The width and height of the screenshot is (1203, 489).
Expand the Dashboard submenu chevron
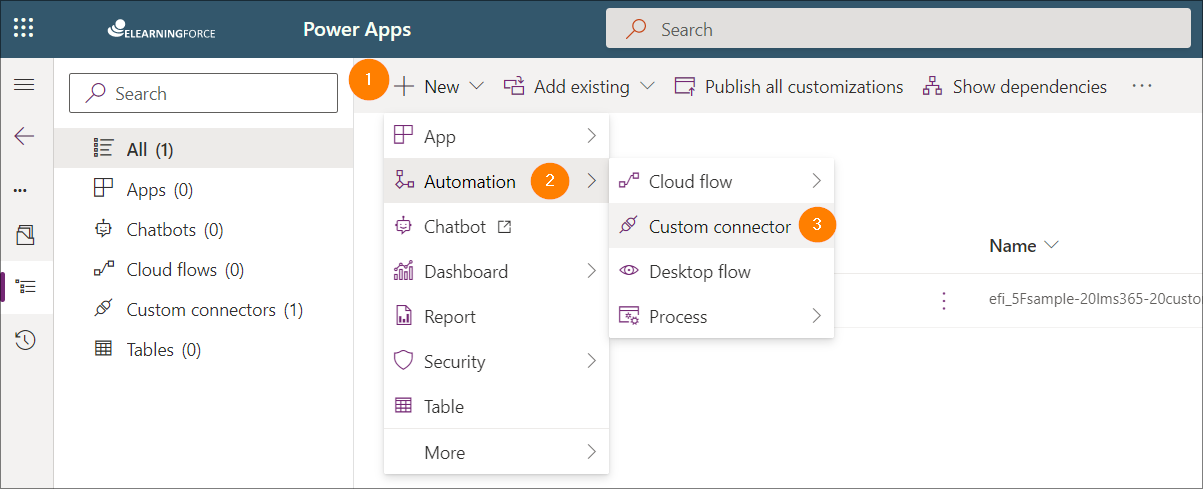[x=592, y=271]
